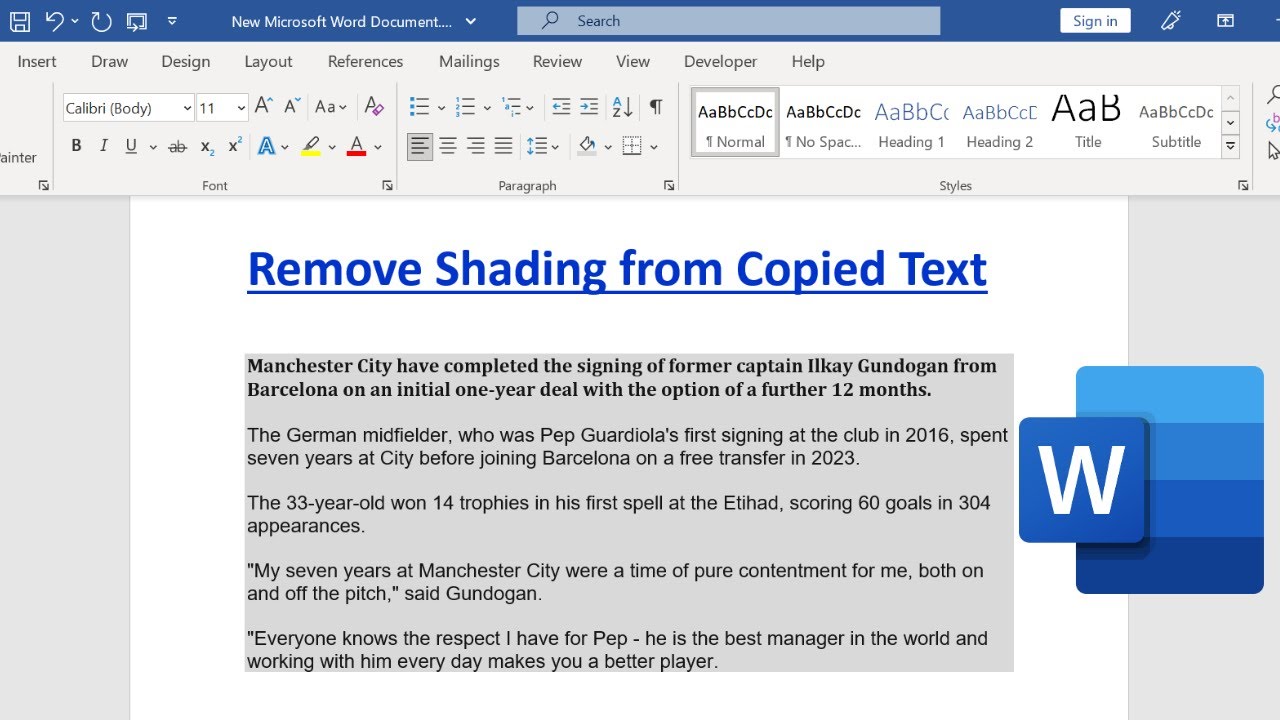Open Ribbon Display Options
Screen dimensions: 1280x720
click(1225, 21)
